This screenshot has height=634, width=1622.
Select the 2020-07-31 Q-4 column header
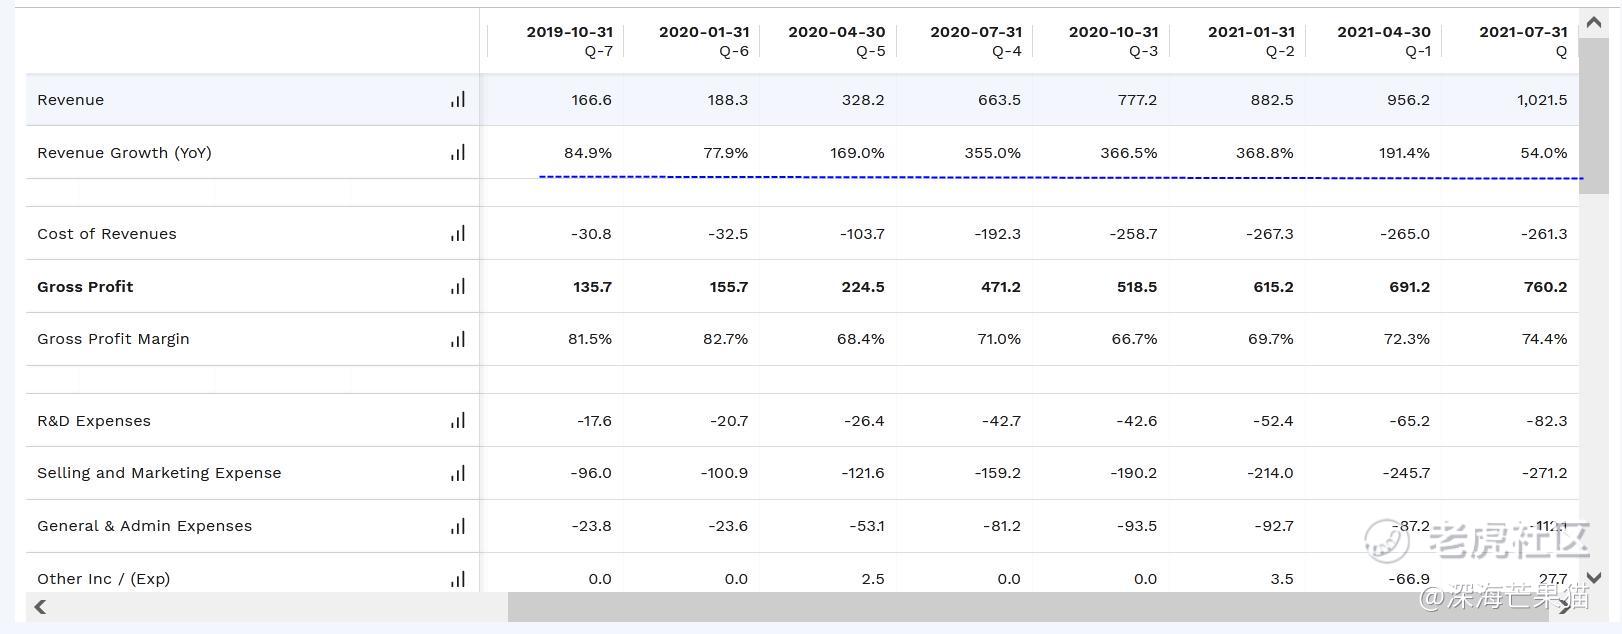tap(976, 41)
